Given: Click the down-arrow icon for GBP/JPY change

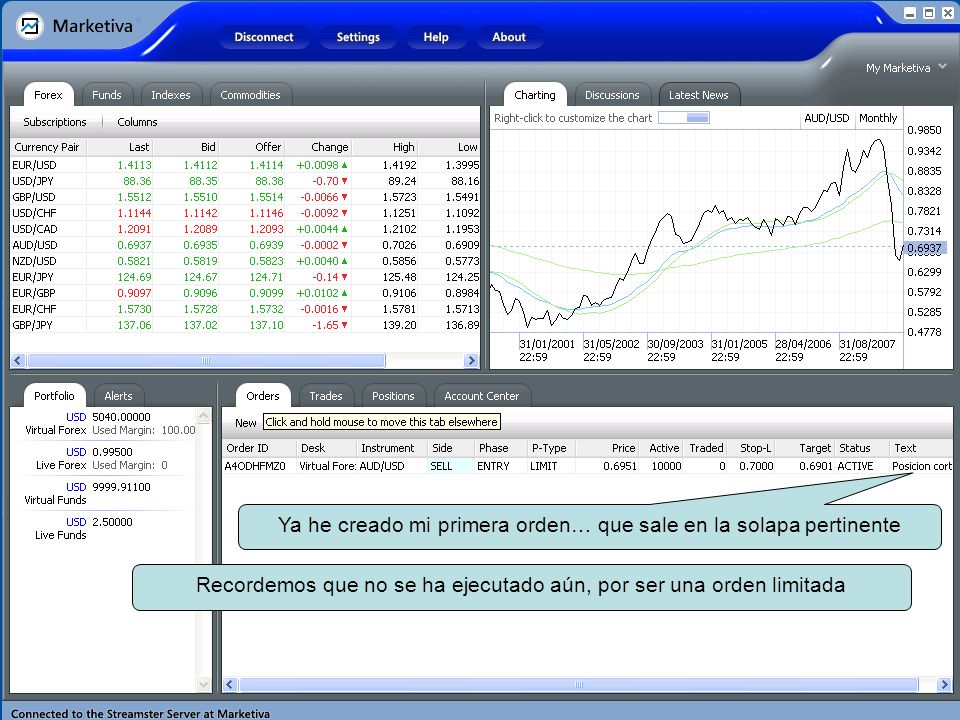Looking at the screenshot, I should 345,325.
